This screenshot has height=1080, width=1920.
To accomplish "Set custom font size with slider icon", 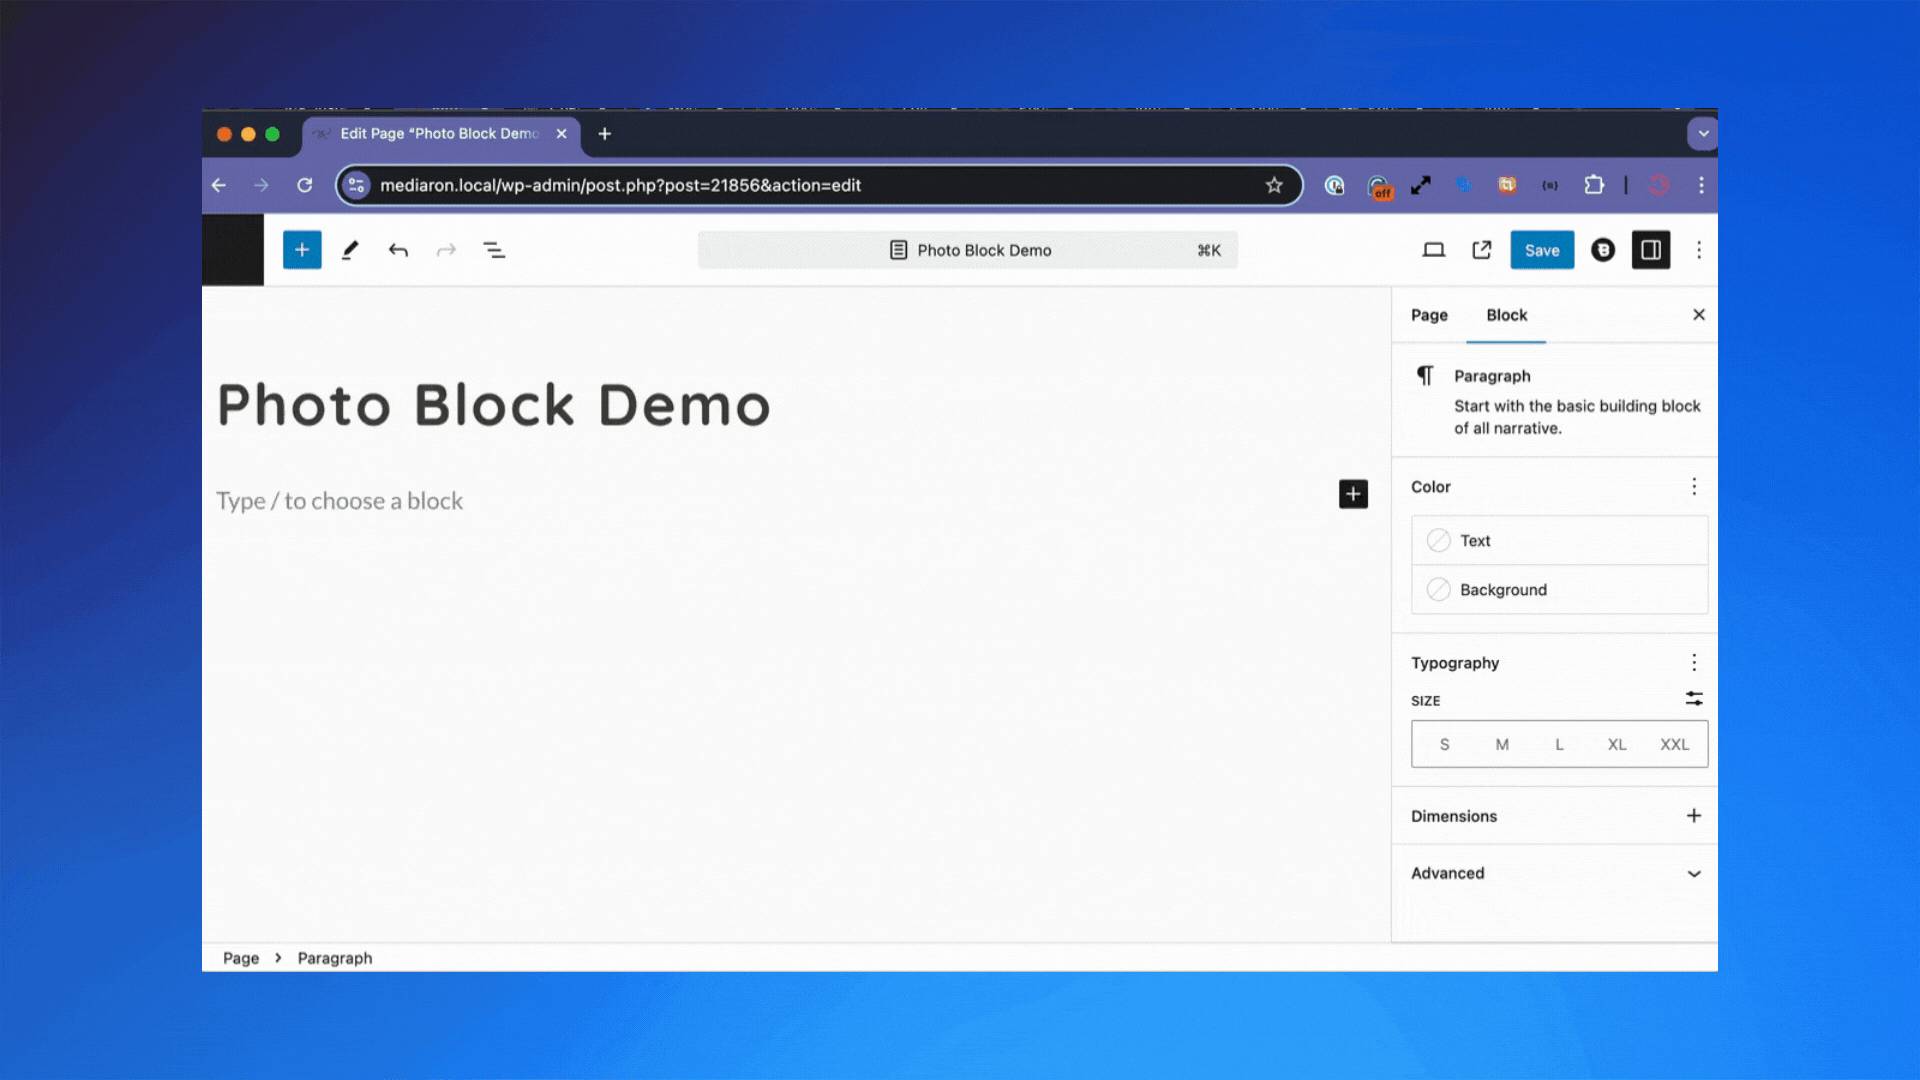I will [x=1694, y=699].
